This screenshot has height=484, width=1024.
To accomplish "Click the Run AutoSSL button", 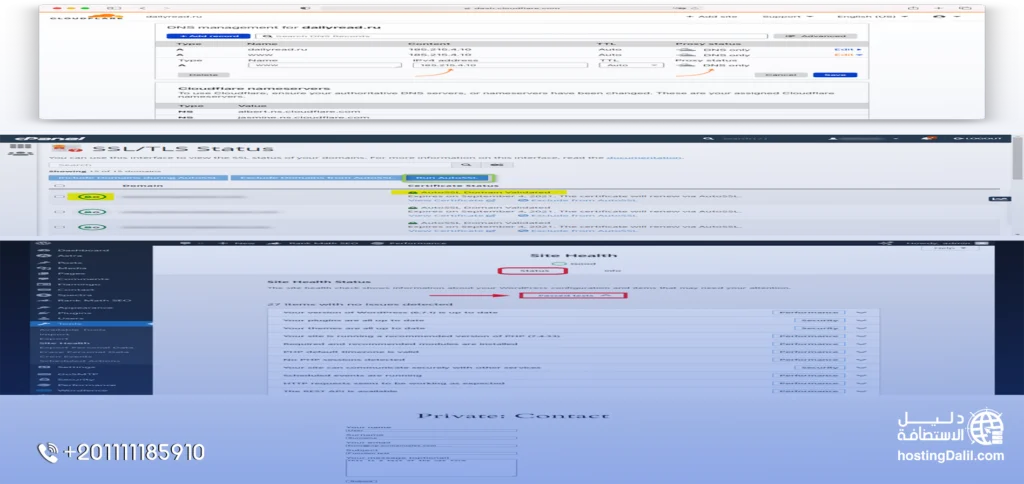I will [449, 177].
